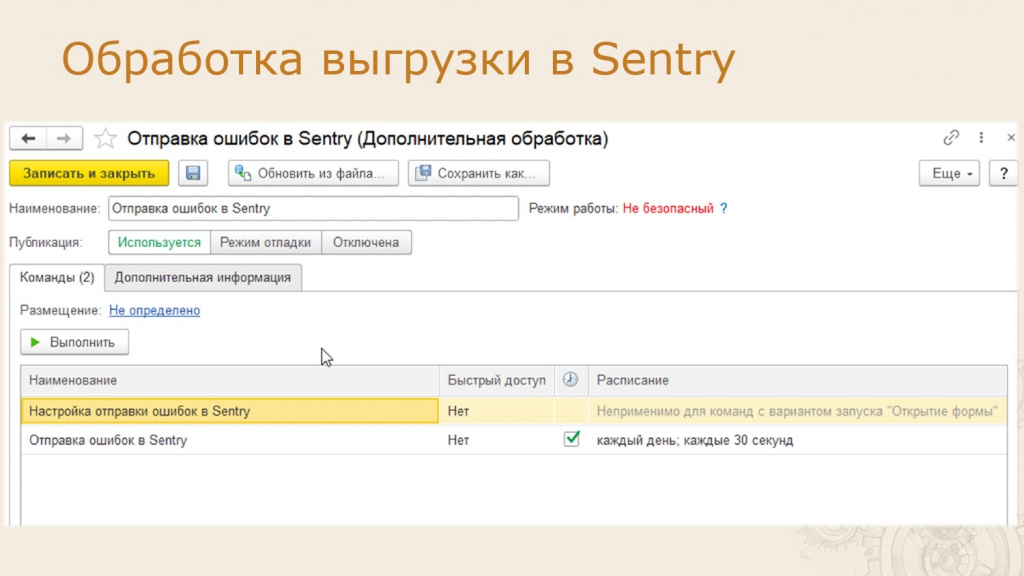Click the Быстрый доступ column header
This screenshot has height=576, width=1024.
[x=496, y=380]
